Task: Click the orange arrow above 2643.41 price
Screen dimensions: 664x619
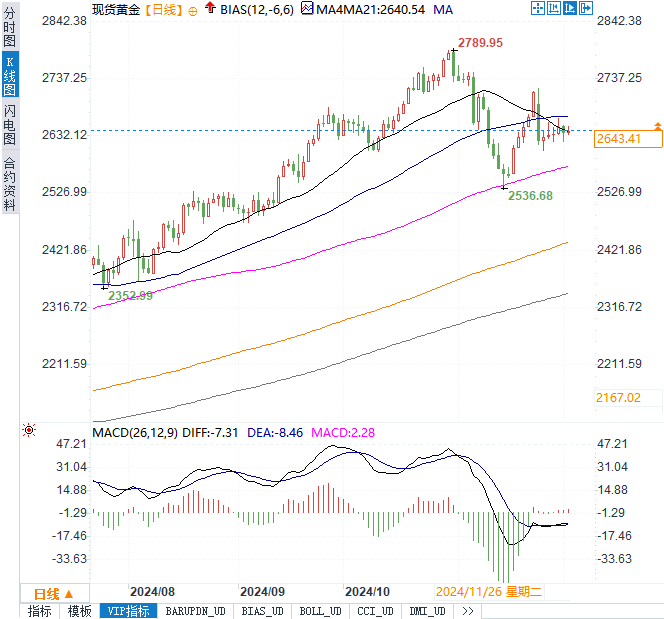Action: [x=657, y=125]
